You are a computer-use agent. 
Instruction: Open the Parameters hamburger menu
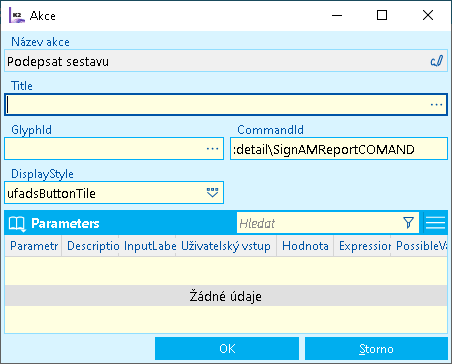(x=435, y=223)
